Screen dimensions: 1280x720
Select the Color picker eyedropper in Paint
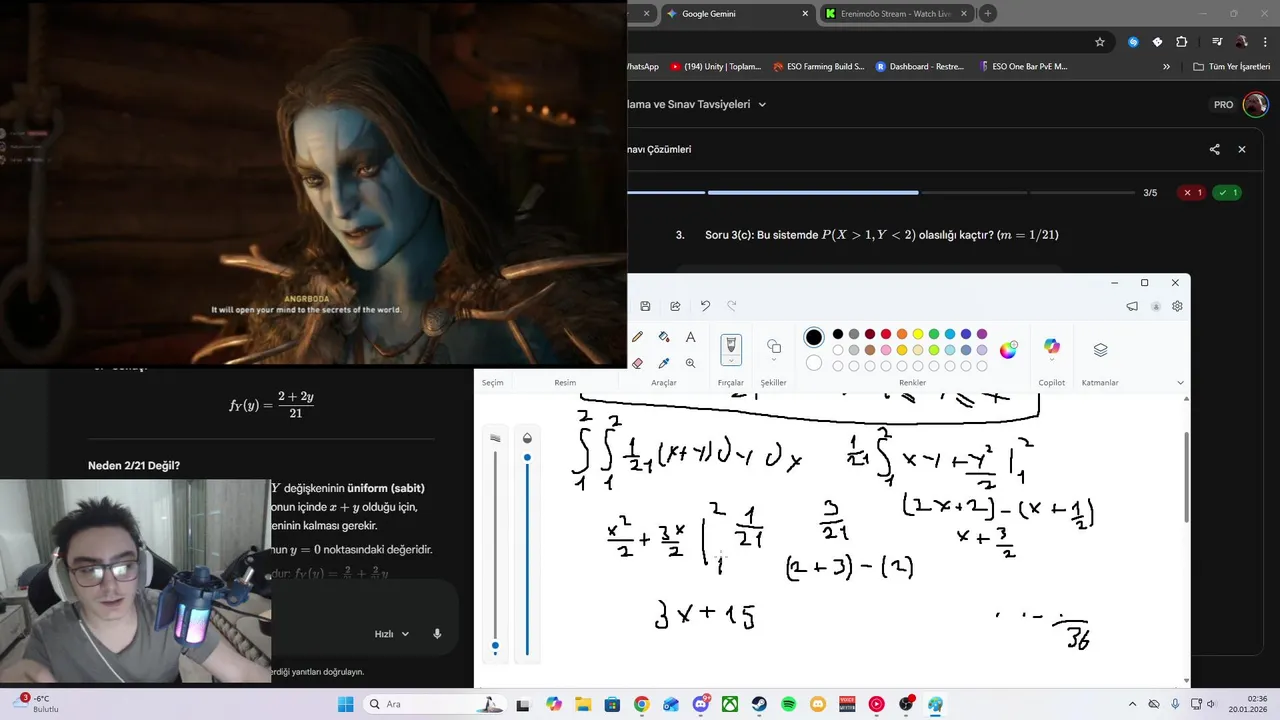coord(664,363)
